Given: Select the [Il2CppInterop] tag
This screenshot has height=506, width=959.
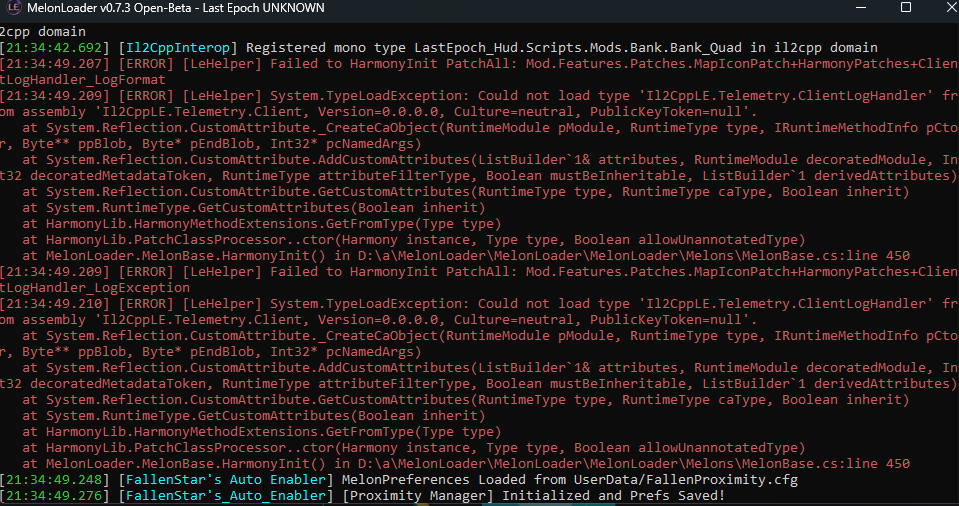Looking at the screenshot, I should point(179,48).
